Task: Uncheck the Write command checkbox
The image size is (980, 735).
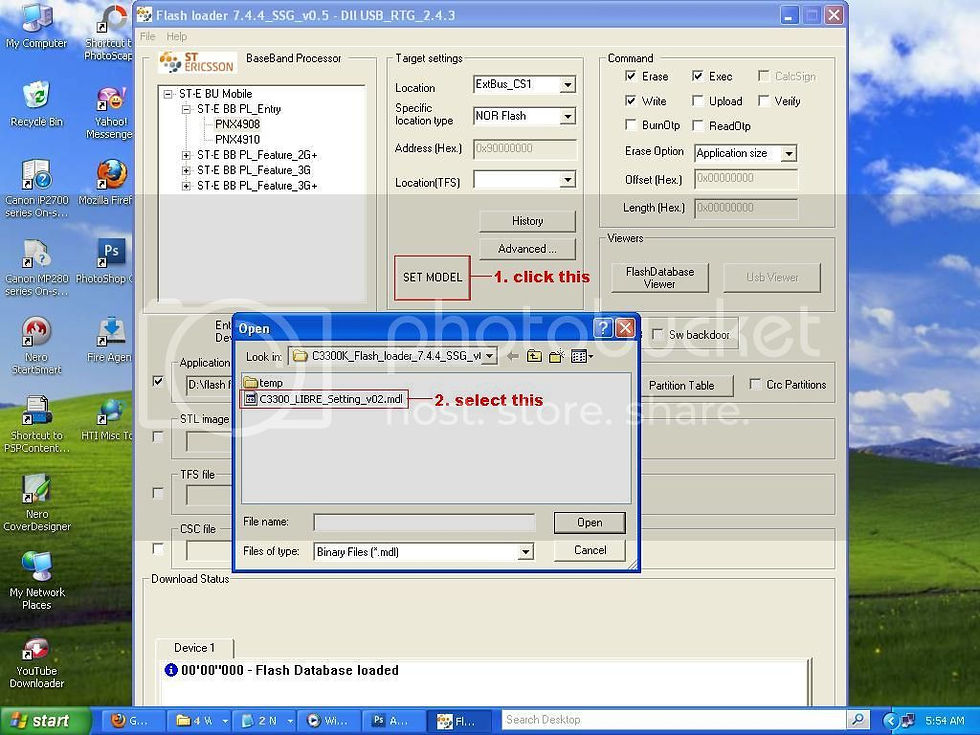Action: tap(630, 100)
